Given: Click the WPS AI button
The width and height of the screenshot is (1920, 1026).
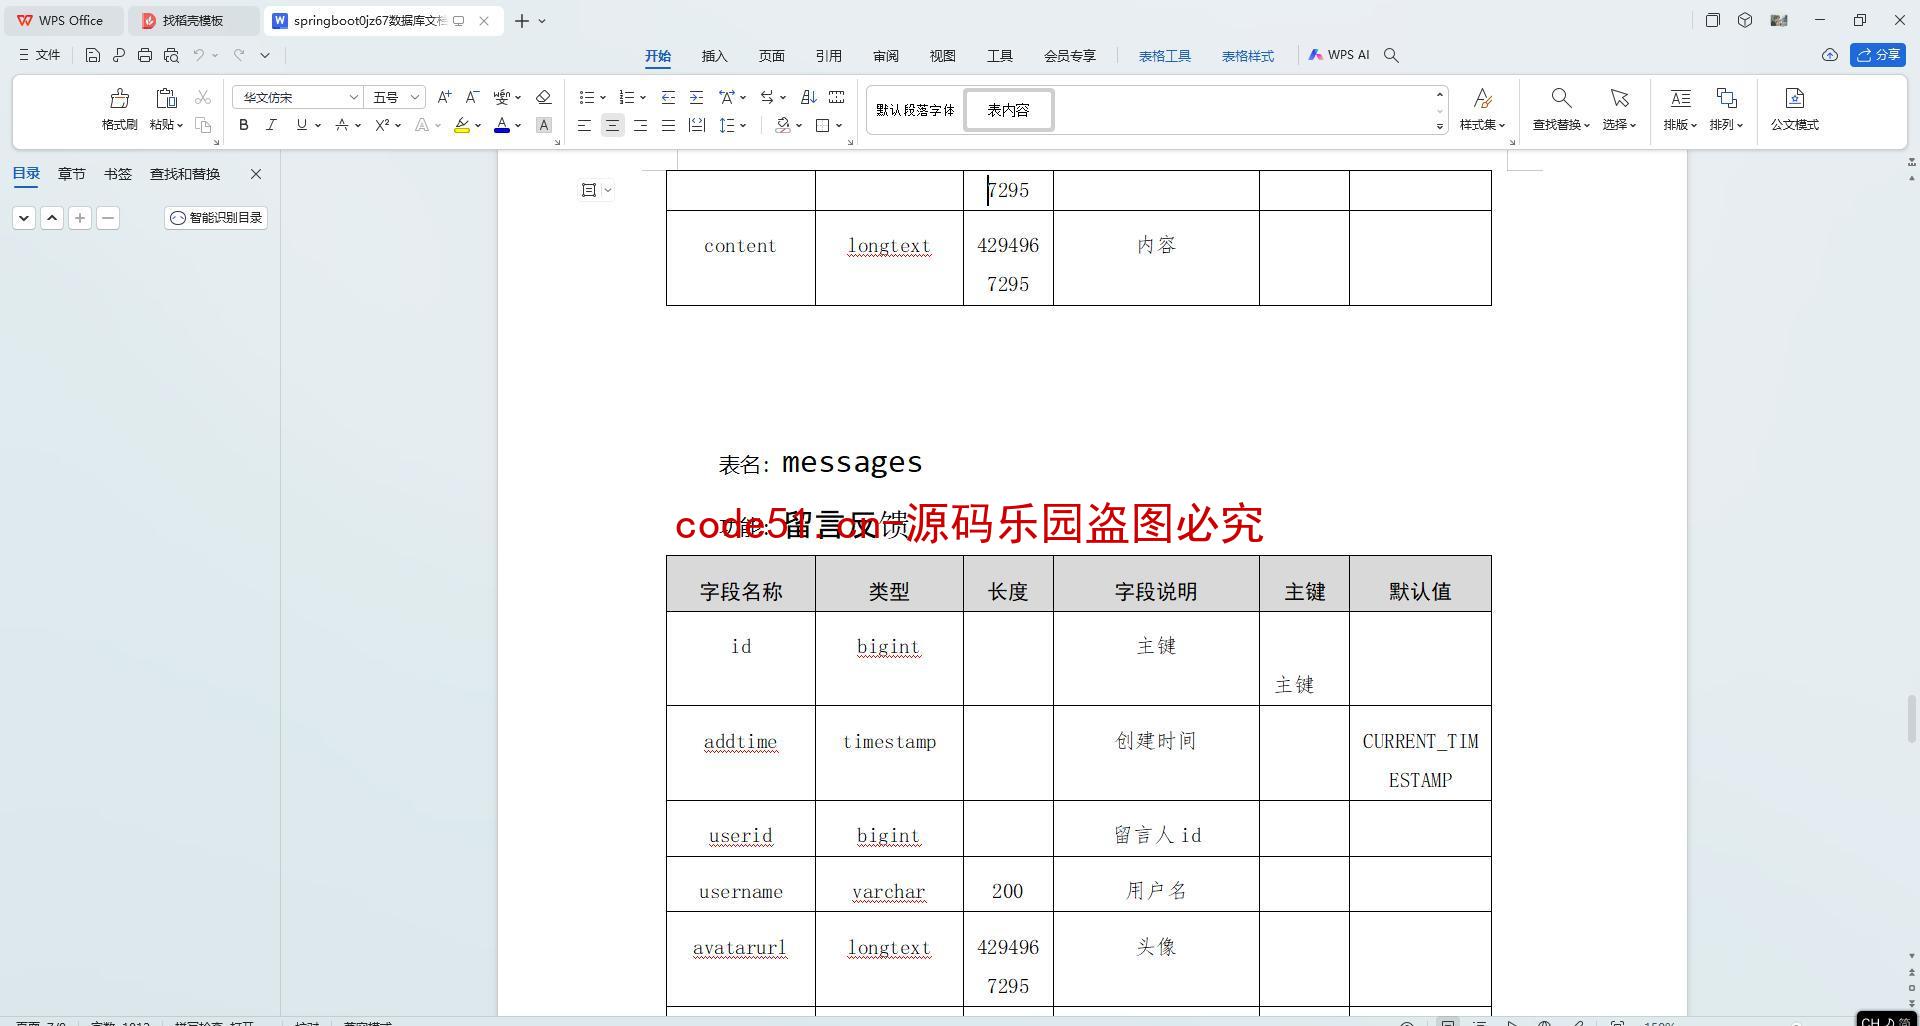Looking at the screenshot, I should coord(1339,55).
